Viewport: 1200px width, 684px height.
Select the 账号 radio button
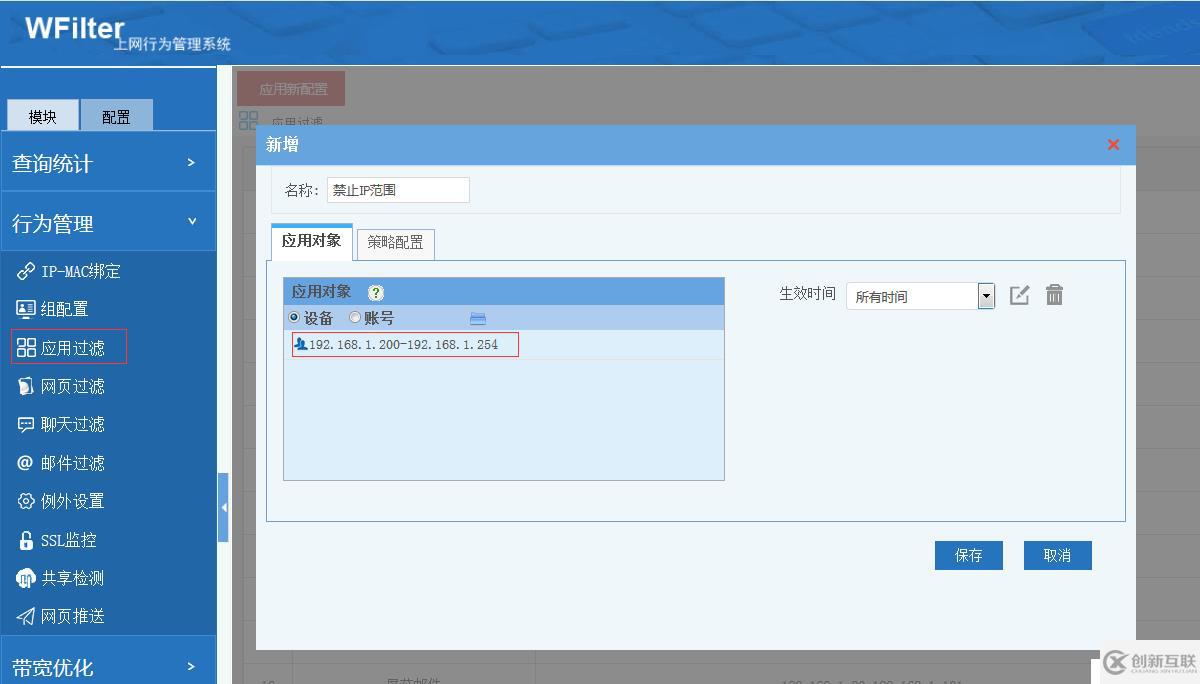(x=355, y=317)
